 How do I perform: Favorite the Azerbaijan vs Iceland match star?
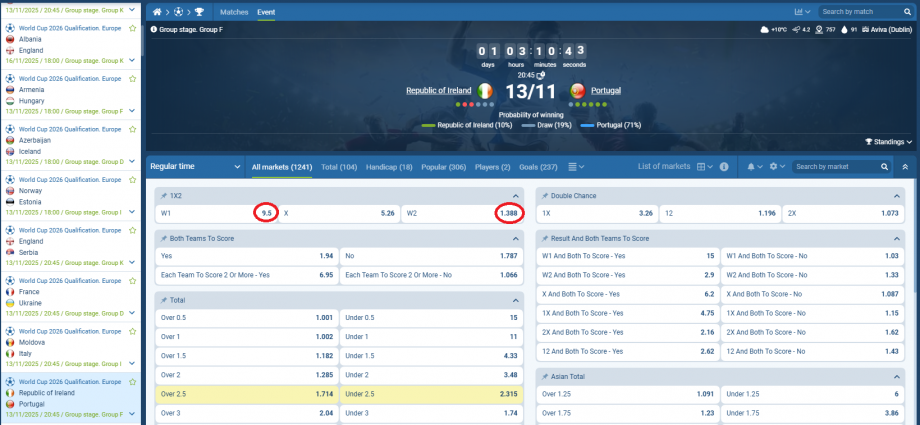click(x=133, y=129)
